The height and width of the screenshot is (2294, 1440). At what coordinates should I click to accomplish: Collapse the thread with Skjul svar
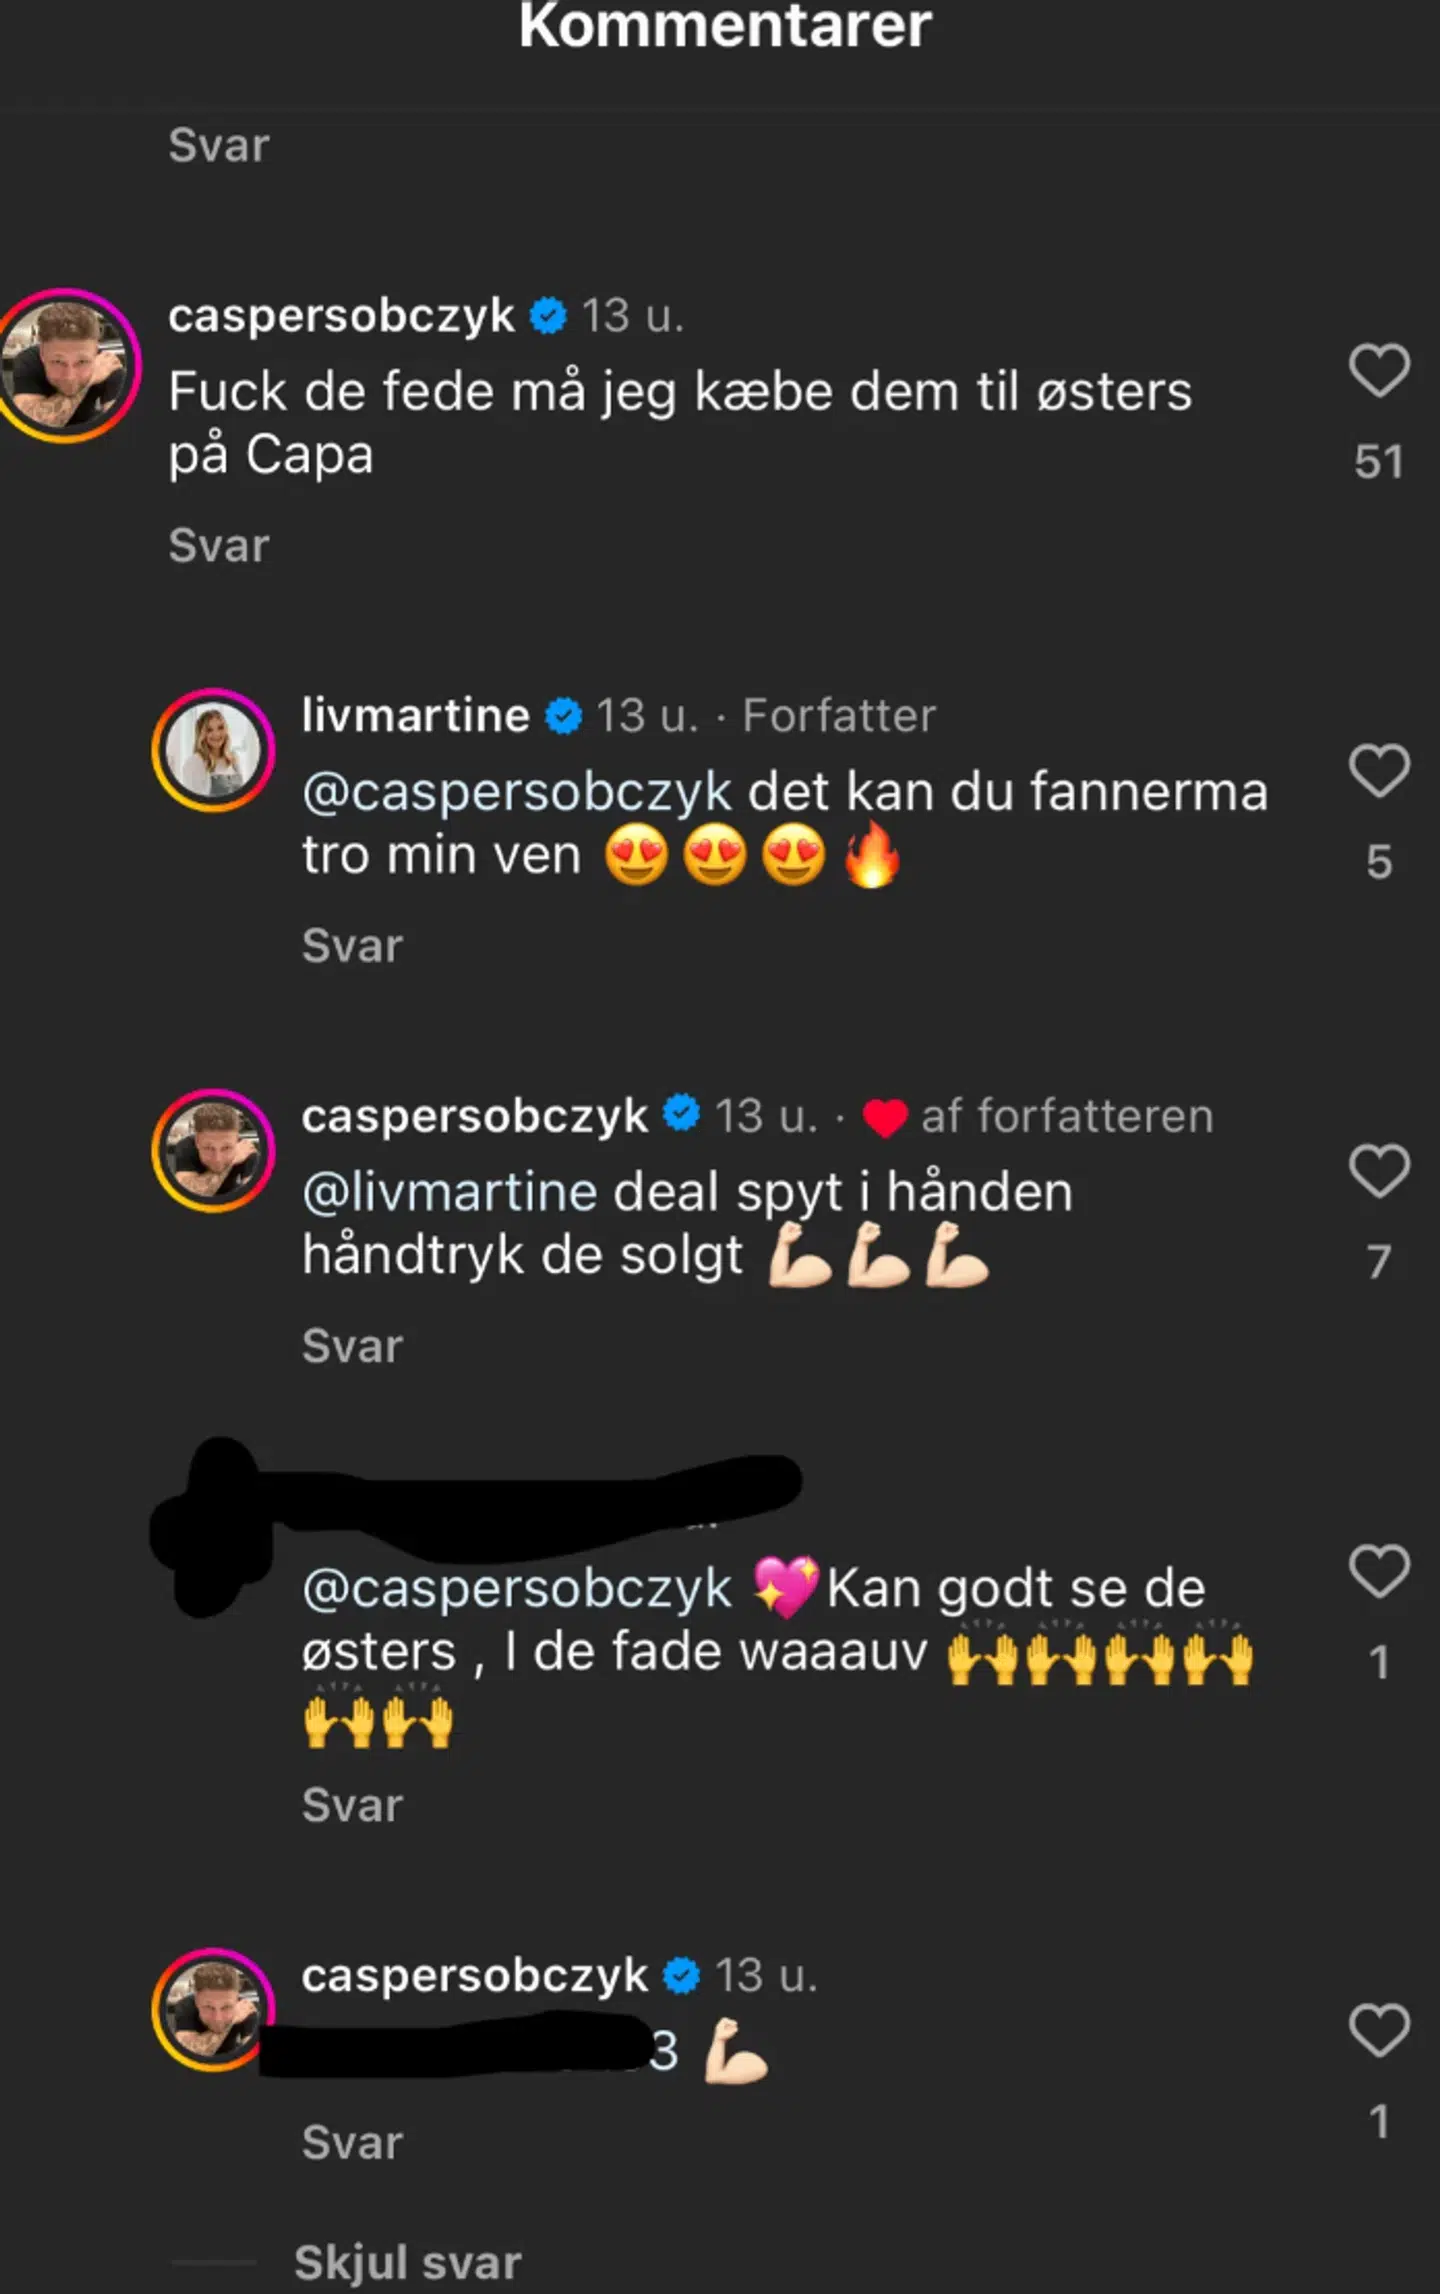click(x=407, y=2262)
